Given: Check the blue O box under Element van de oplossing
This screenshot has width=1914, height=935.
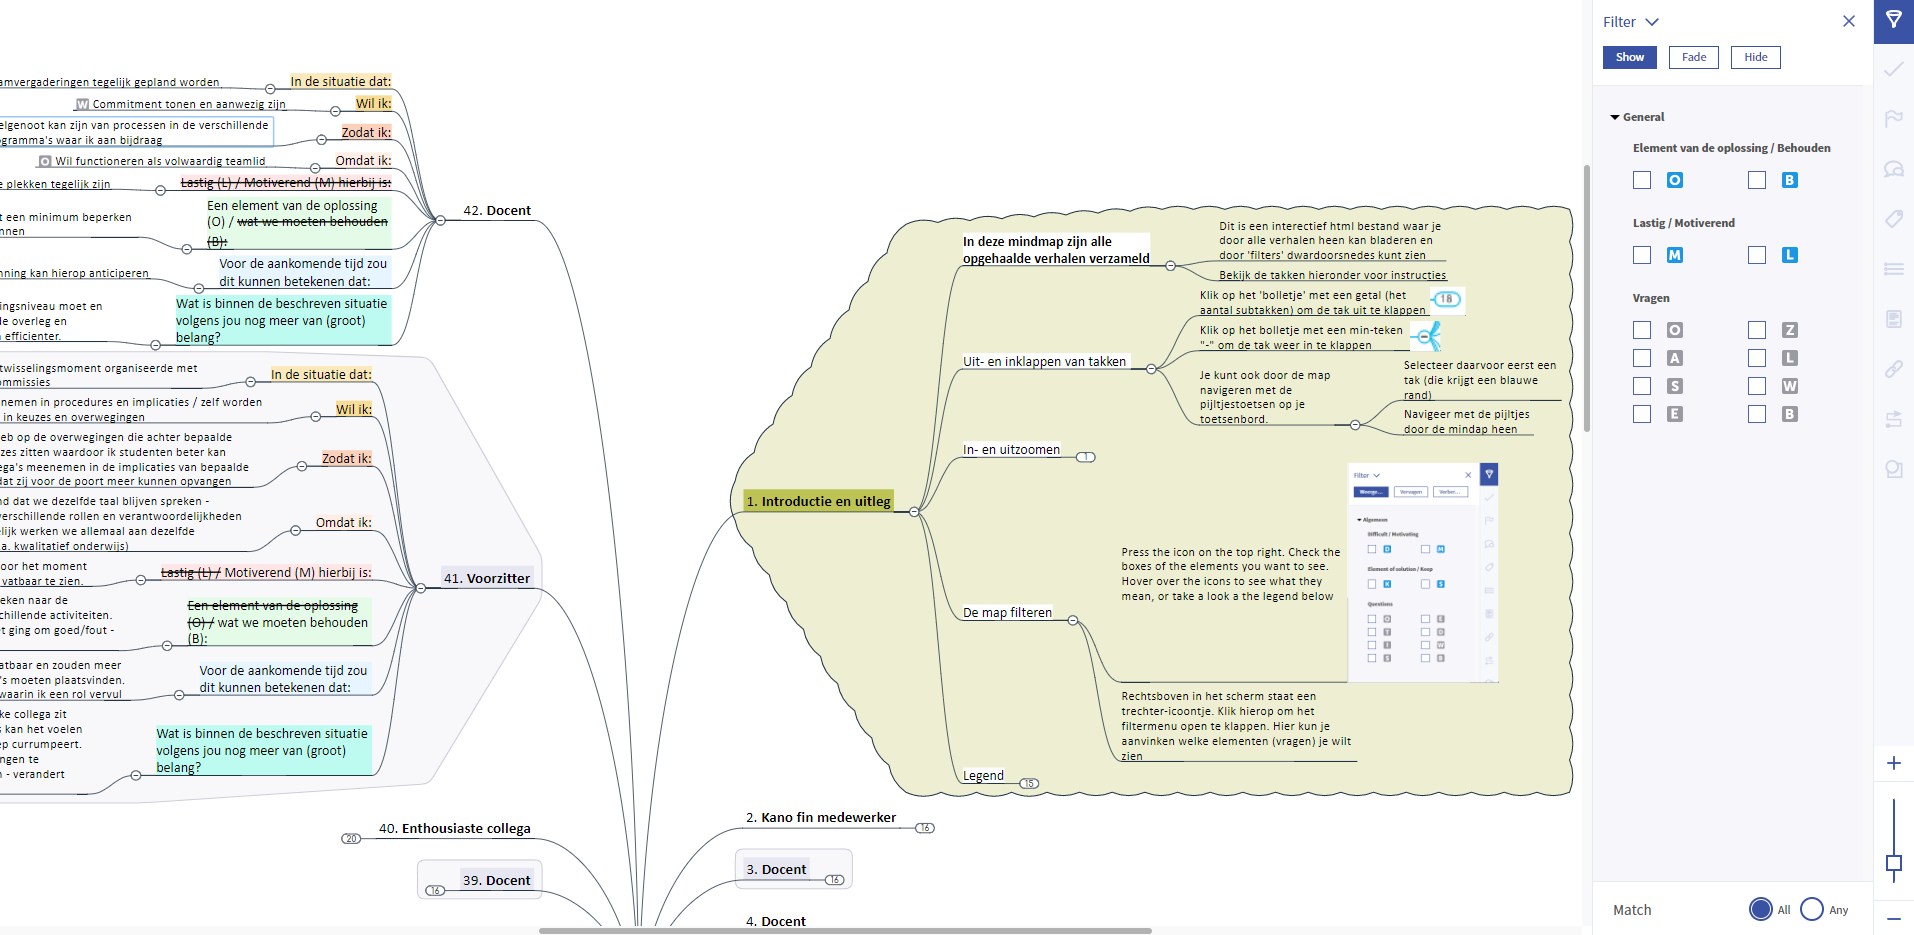Looking at the screenshot, I should (1642, 180).
